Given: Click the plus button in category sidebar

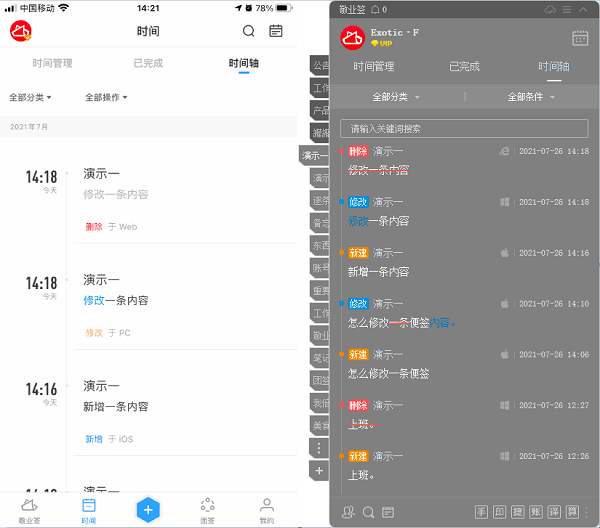Looking at the screenshot, I should point(319,471).
